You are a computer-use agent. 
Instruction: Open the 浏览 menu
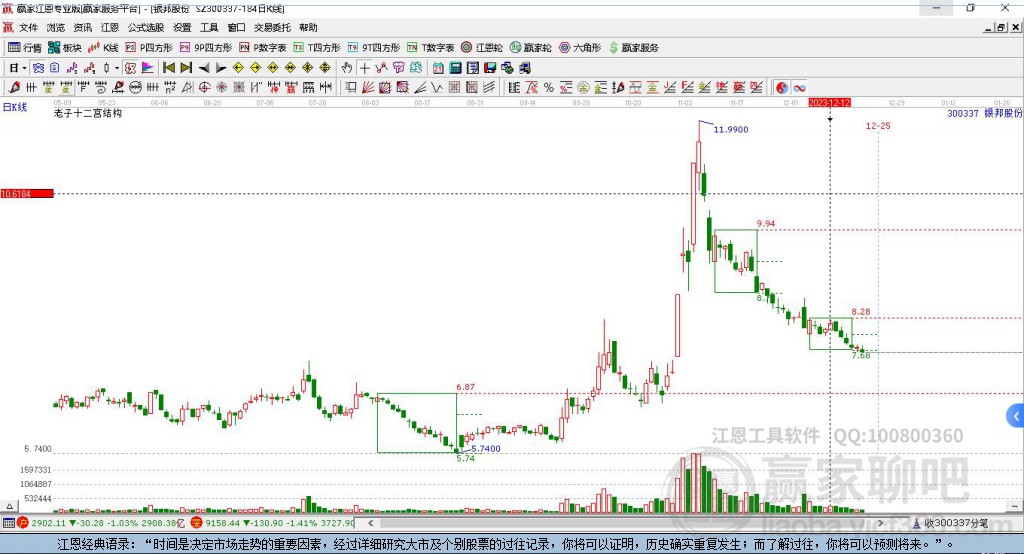pyautogui.click(x=56, y=27)
